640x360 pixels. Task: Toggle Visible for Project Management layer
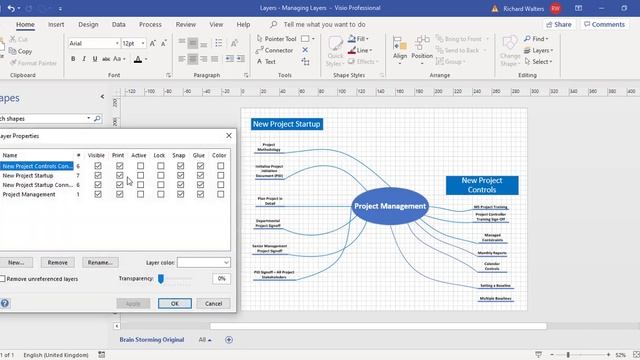pos(98,194)
